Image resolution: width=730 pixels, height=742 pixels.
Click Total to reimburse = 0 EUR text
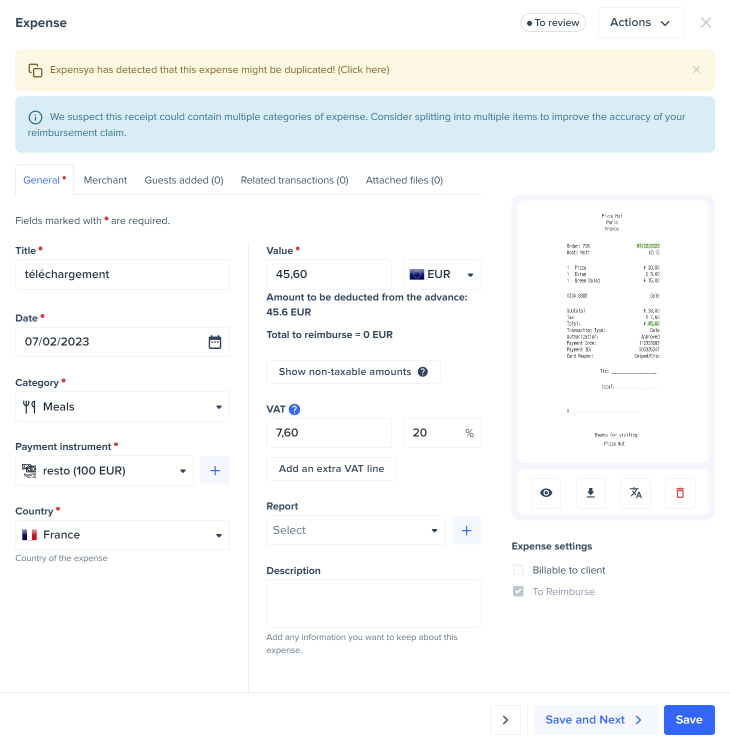click(x=329, y=335)
